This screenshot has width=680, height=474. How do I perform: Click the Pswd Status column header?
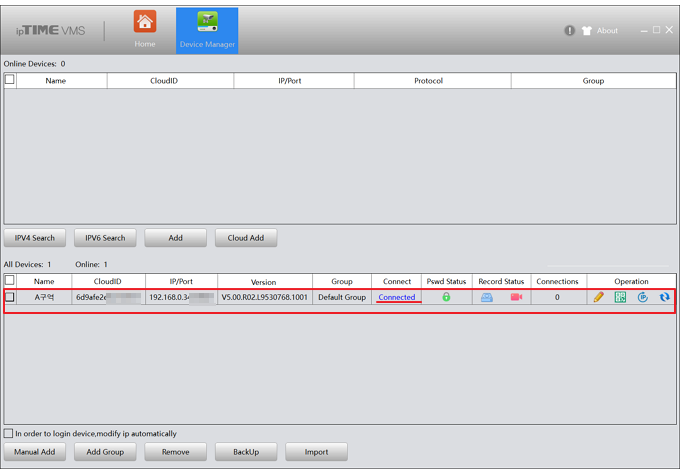446,281
